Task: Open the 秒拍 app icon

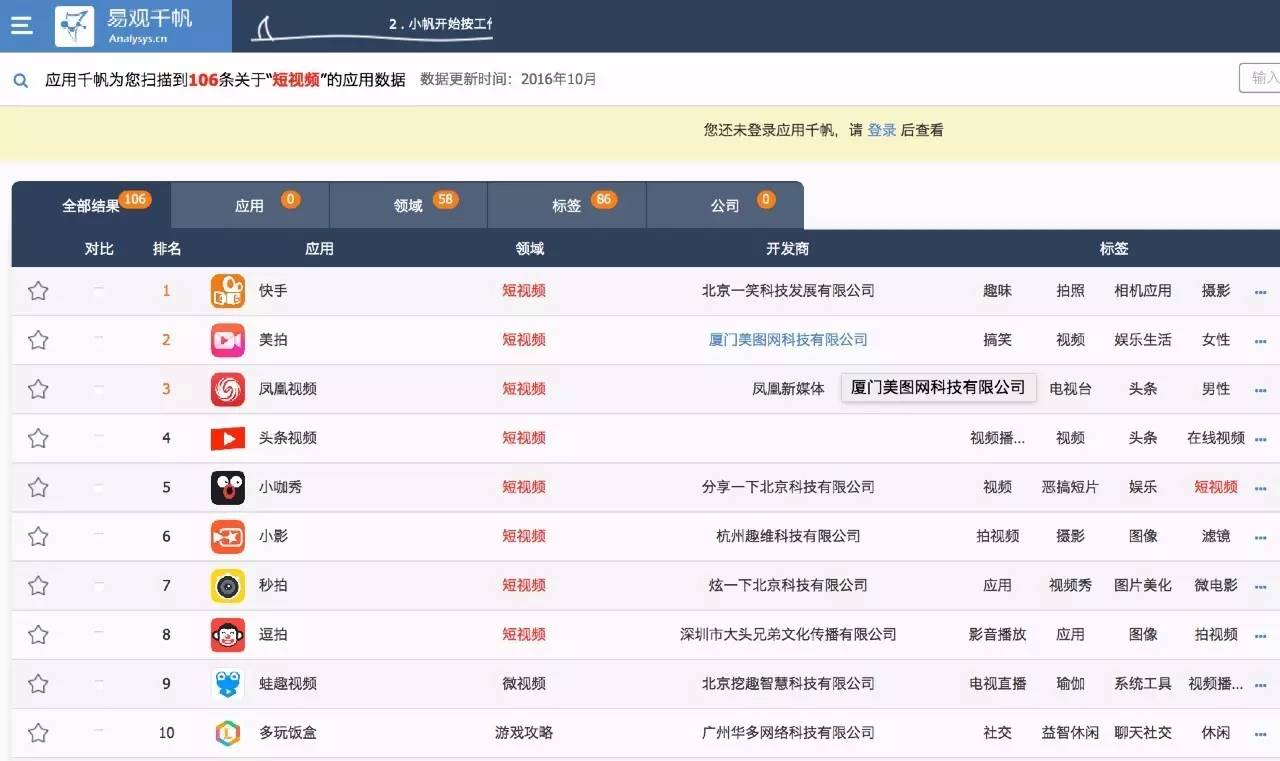Action: (228, 585)
